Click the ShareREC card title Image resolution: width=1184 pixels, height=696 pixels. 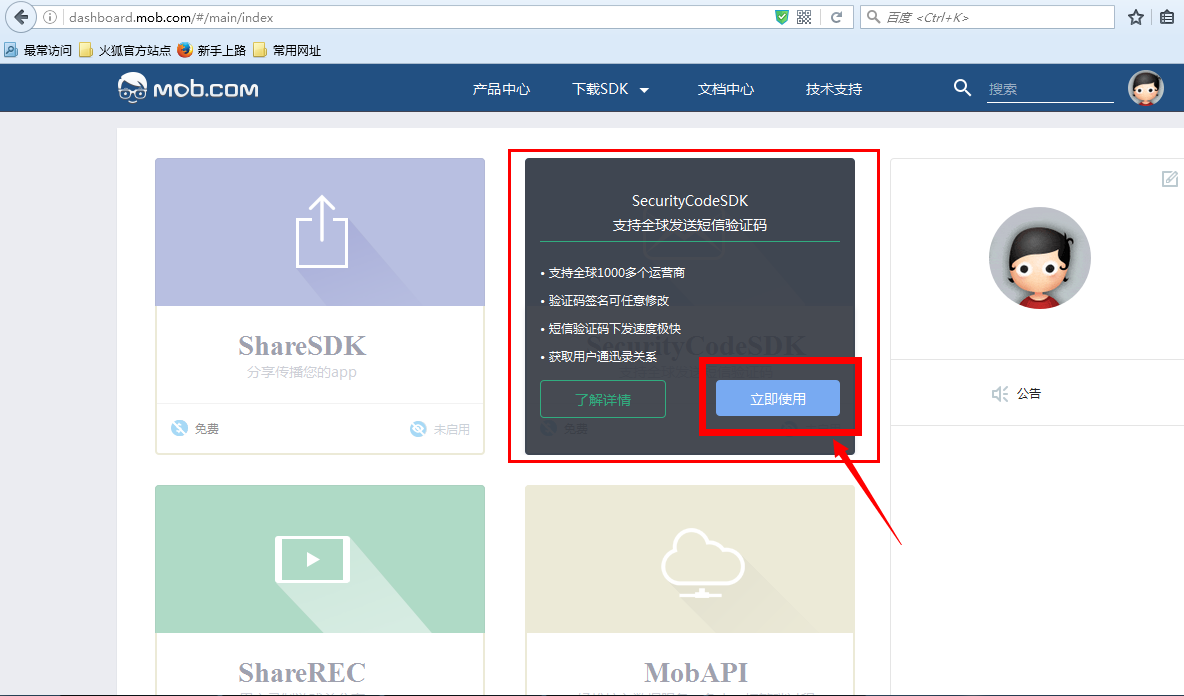(302, 672)
